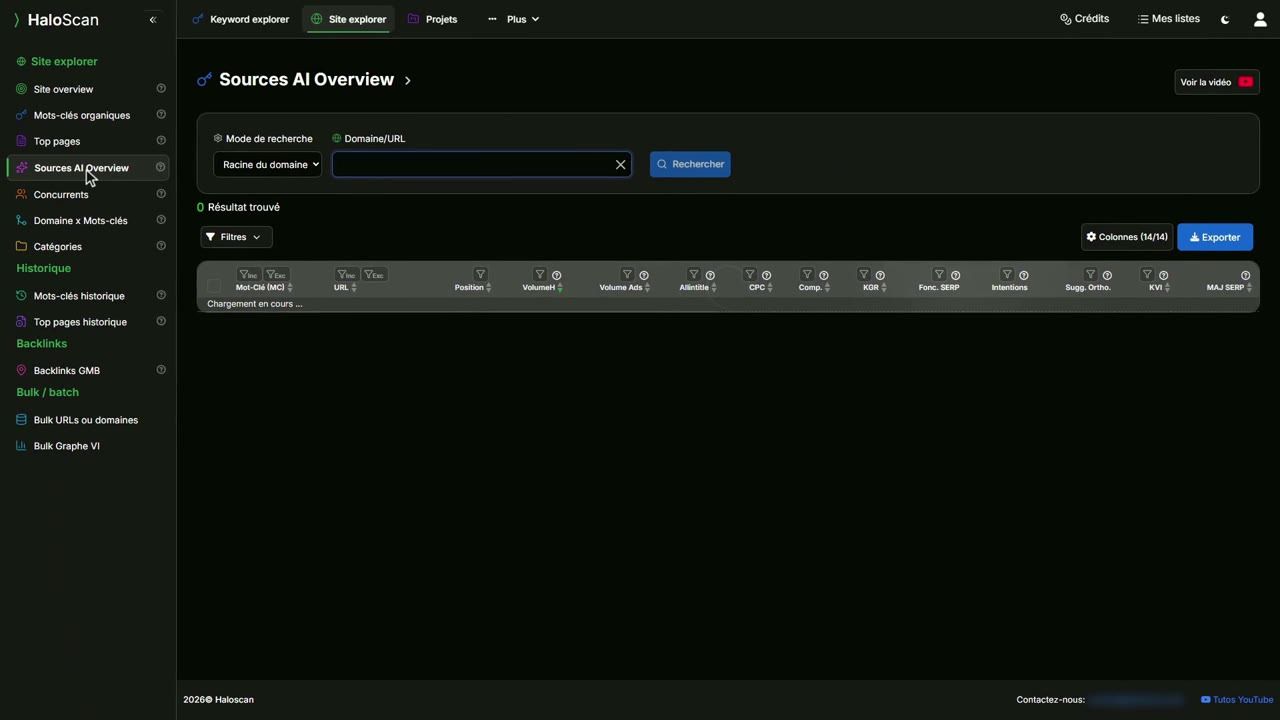Open the help icon next to Backlinks GMB
Image resolution: width=1280 pixels, height=720 pixels.
pos(161,369)
